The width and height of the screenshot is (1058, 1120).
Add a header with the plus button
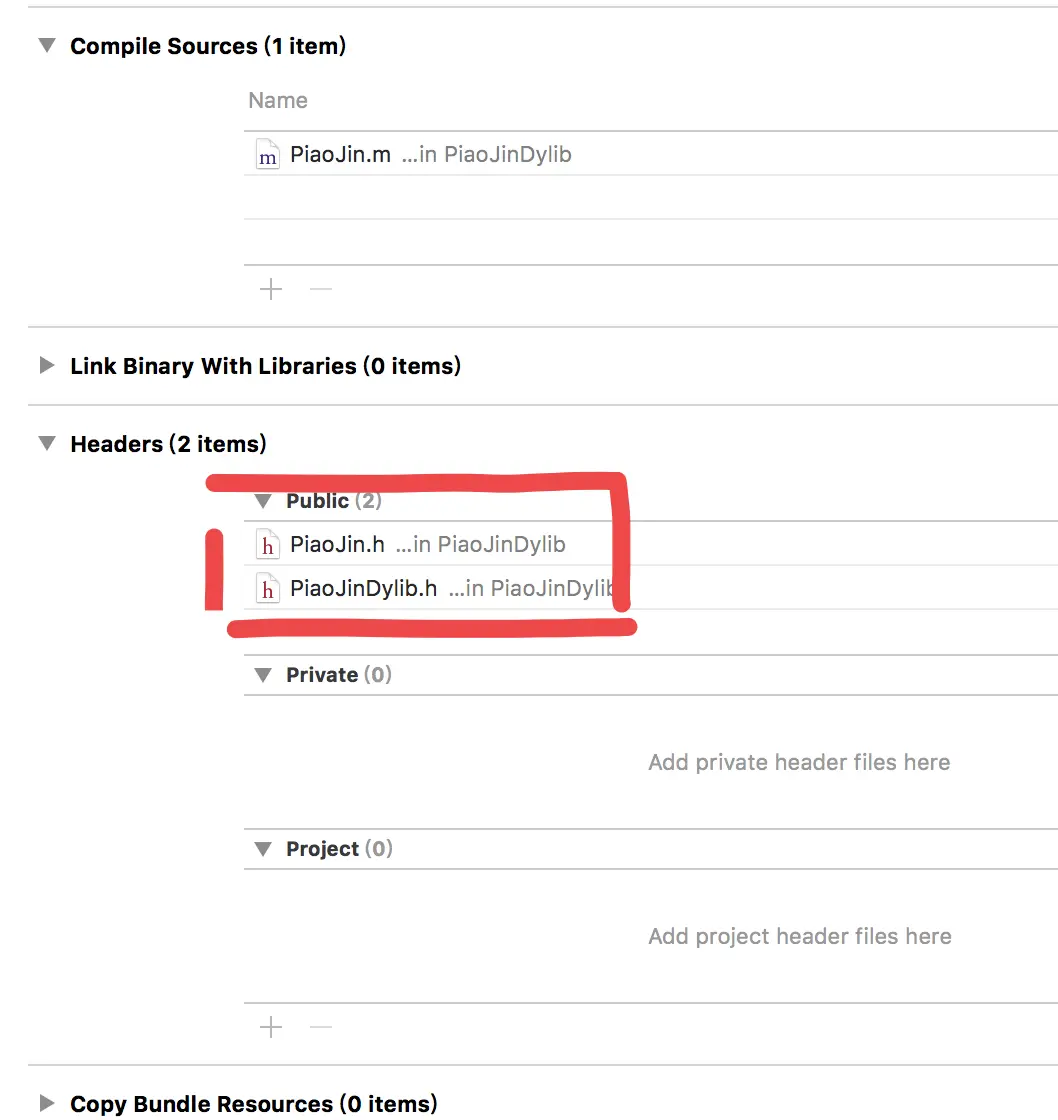point(271,1028)
